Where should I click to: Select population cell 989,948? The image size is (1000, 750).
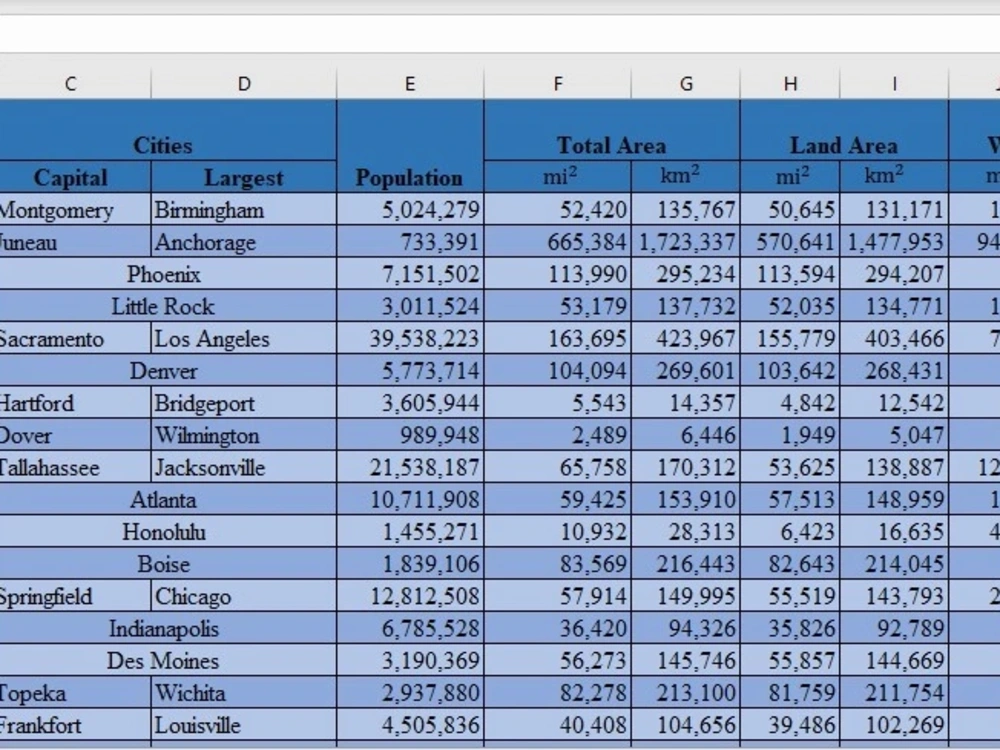[x=410, y=435]
